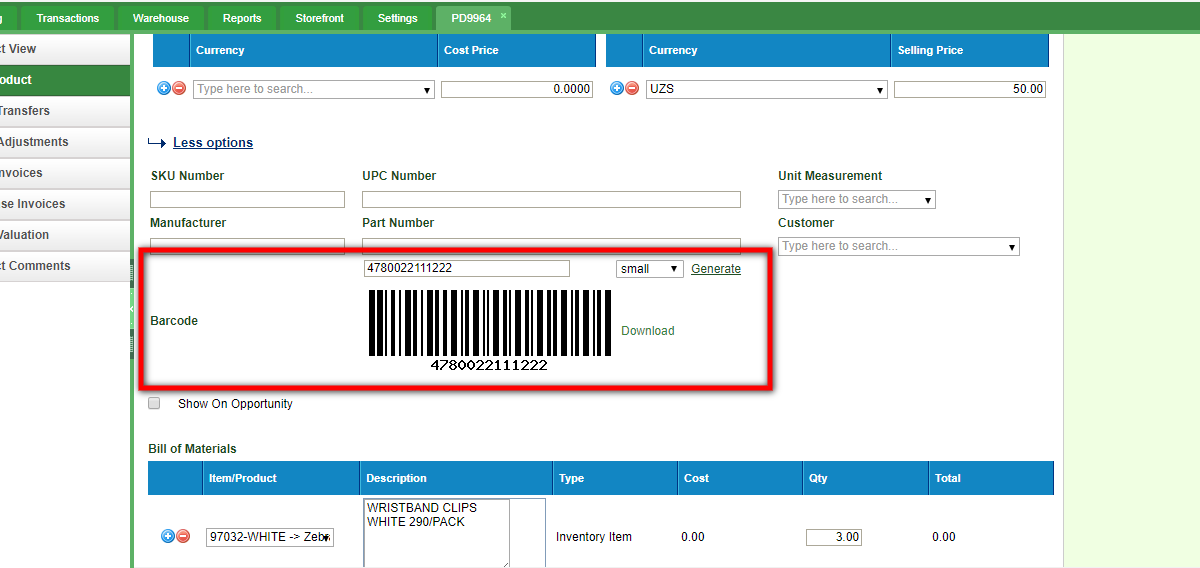Image resolution: width=1200 pixels, height=568 pixels.
Task: Add a selling price currency row
Action: point(617,89)
